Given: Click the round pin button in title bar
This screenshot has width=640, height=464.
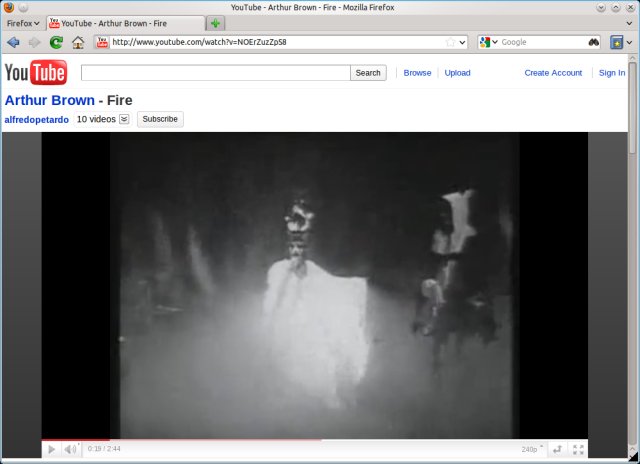Looking at the screenshot, I should tap(24, 7).
